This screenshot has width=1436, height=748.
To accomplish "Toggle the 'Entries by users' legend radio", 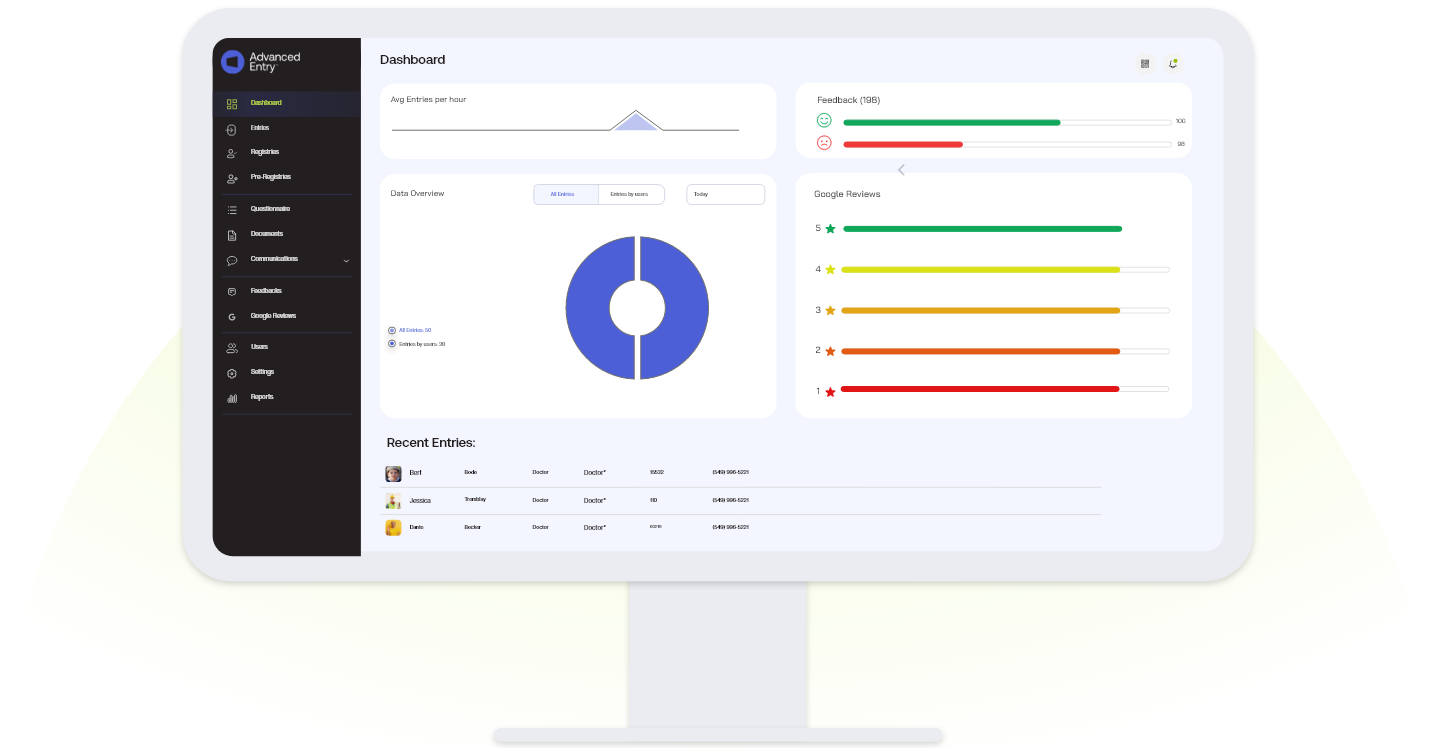I will (392, 344).
